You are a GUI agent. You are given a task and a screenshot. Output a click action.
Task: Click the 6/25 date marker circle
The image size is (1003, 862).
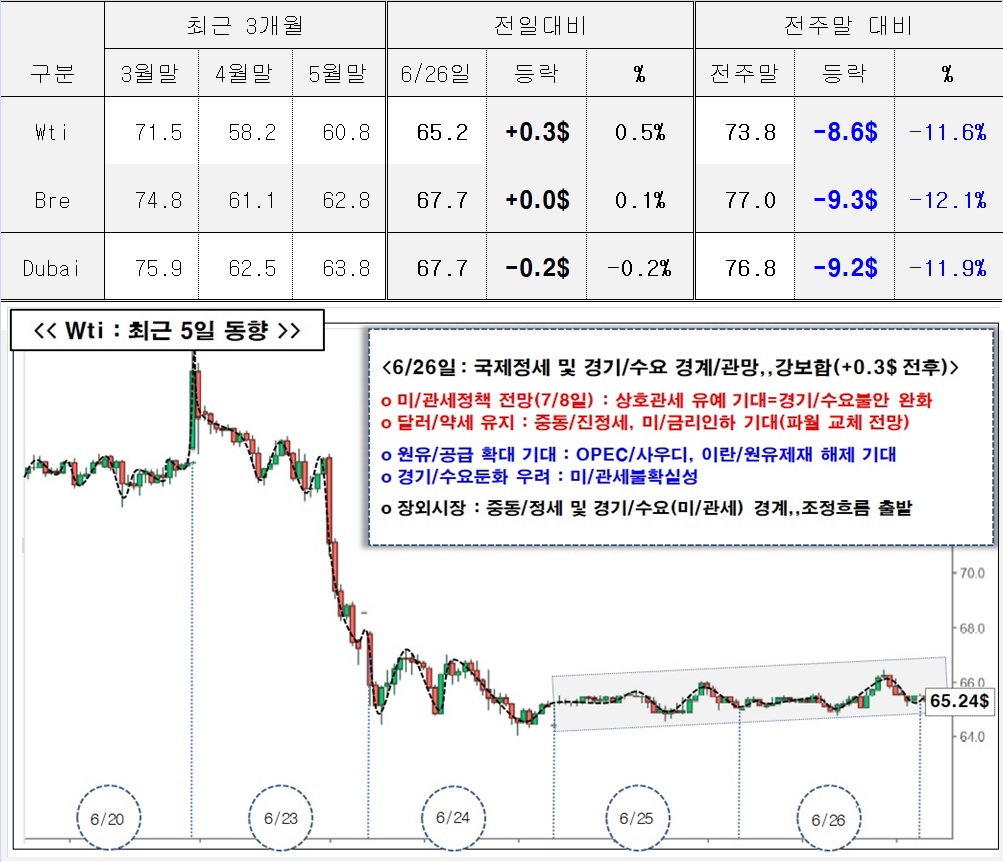coord(637,818)
